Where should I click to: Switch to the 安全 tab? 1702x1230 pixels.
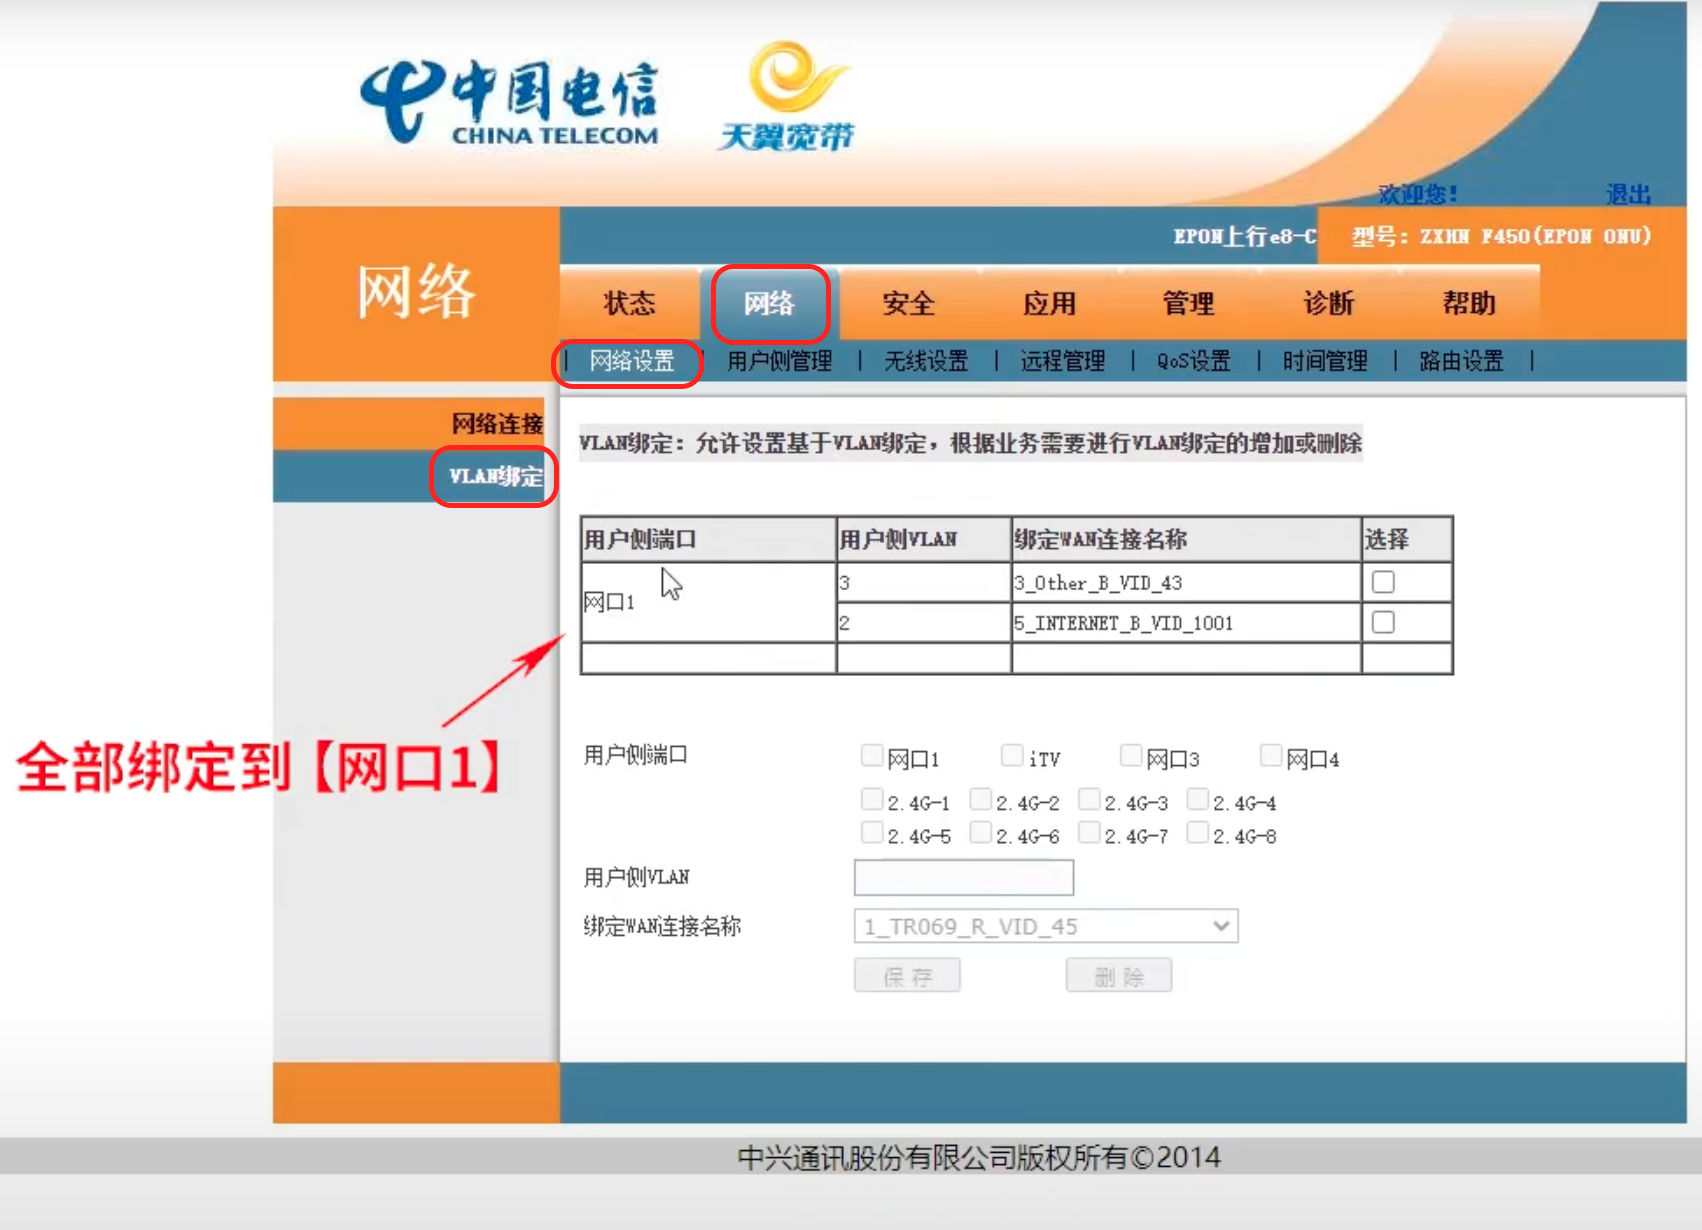pyautogui.click(x=908, y=304)
